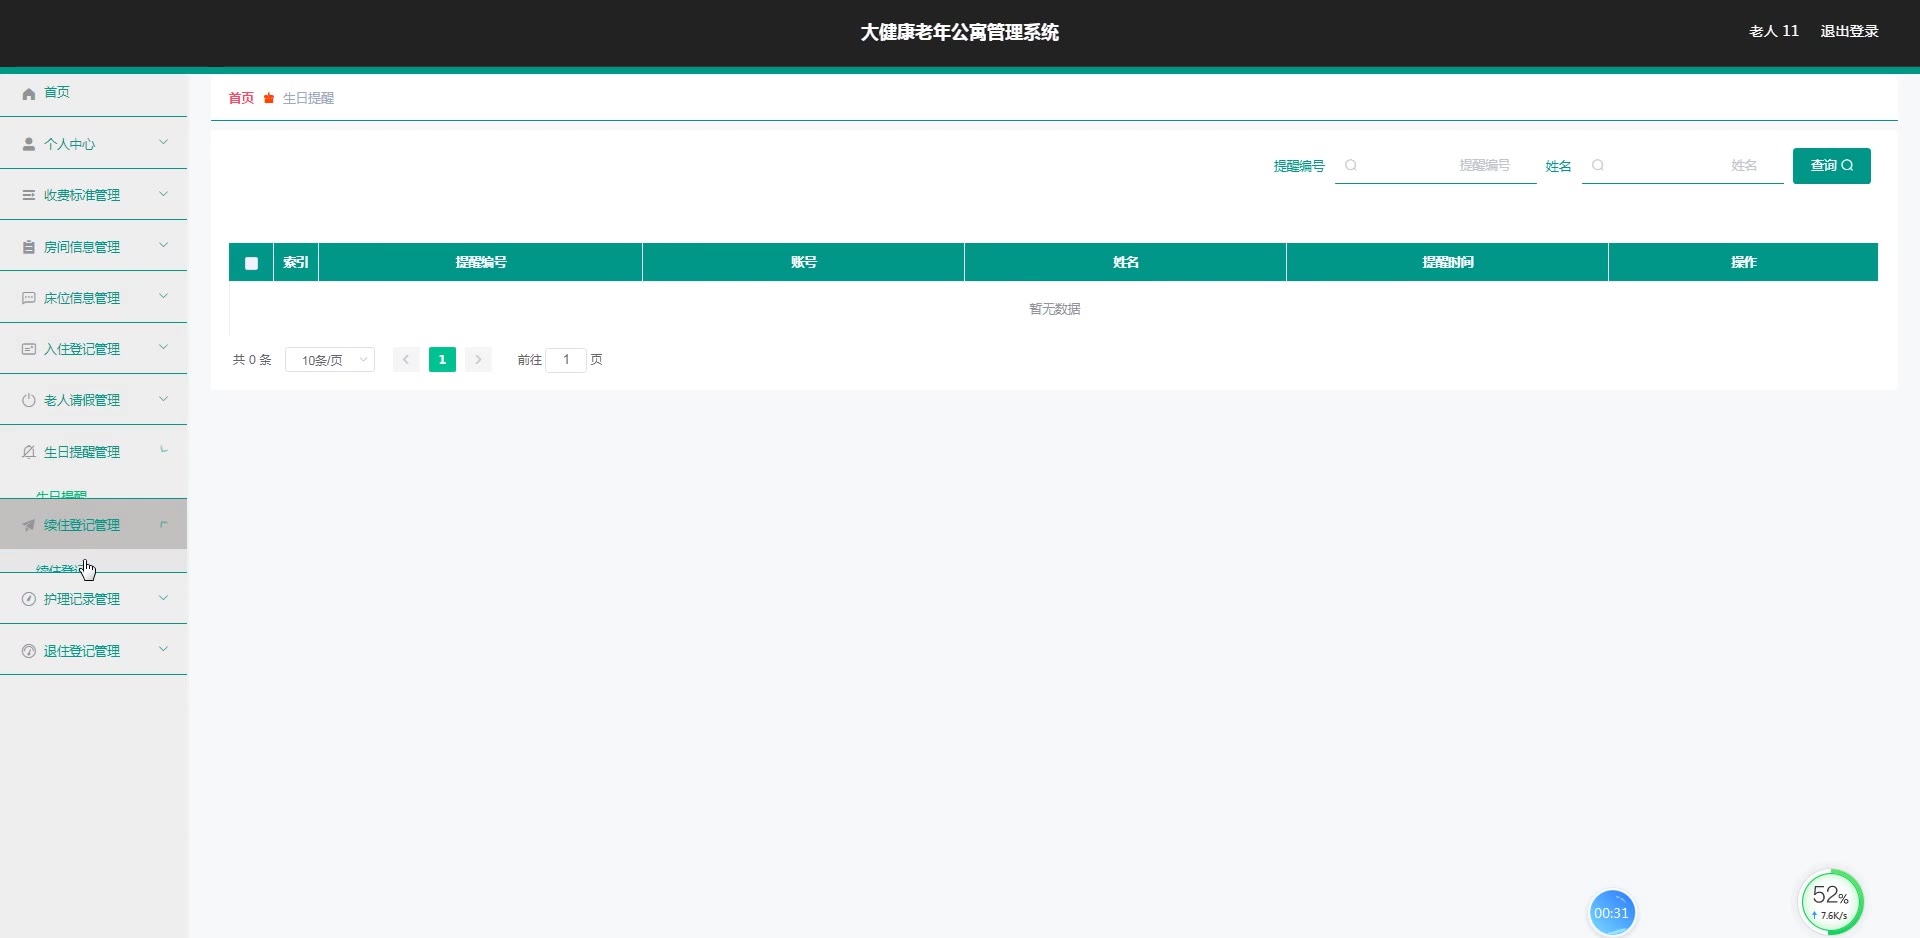The height and width of the screenshot is (938, 1920).
Task: Go to previous page arrow
Action: pos(406,360)
